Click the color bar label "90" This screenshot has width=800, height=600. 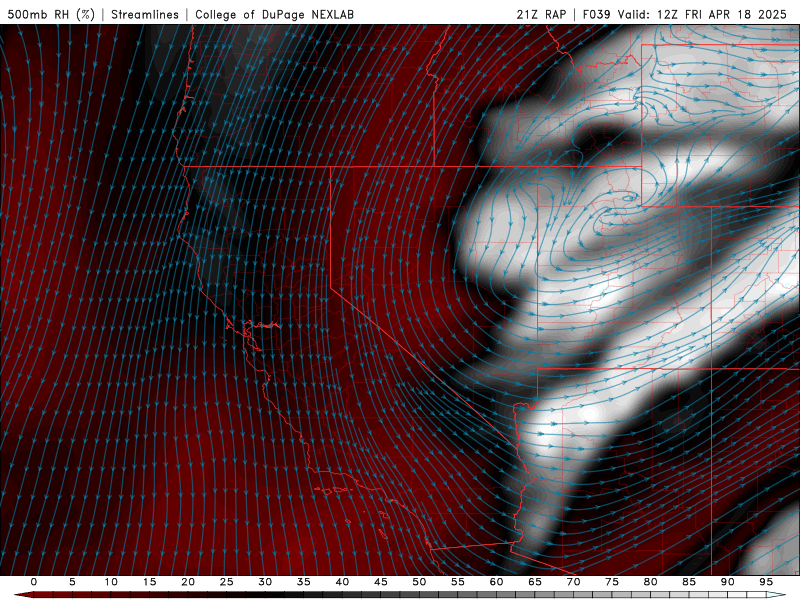[x=727, y=582]
